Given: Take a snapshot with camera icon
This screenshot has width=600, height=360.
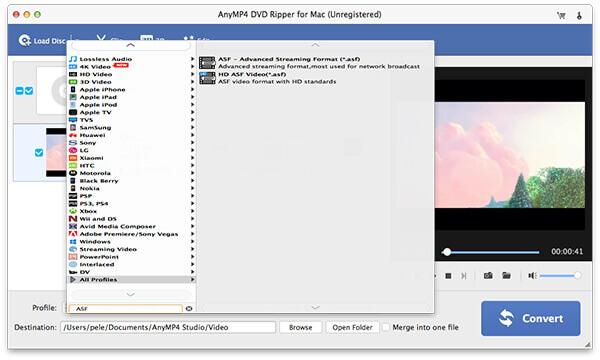Looking at the screenshot, I should [x=488, y=275].
